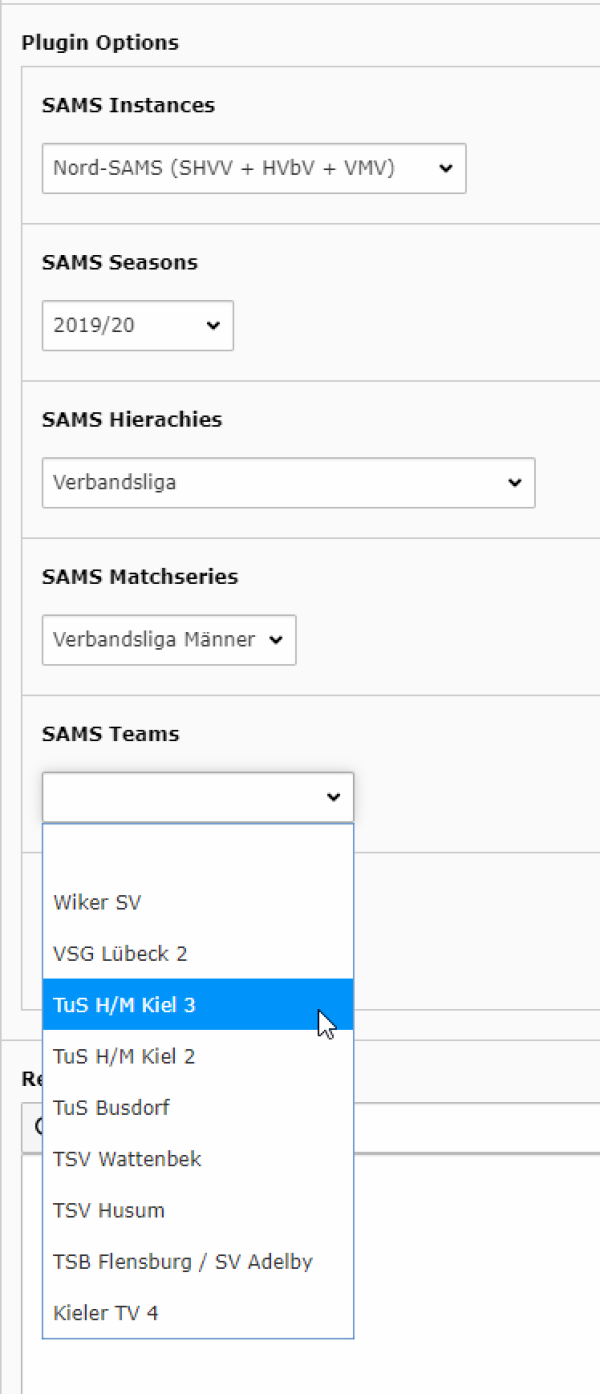Choose TSV Wattenbek from list
Image resolution: width=600 pixels, height=1394 pixels.
point(198,1159)
